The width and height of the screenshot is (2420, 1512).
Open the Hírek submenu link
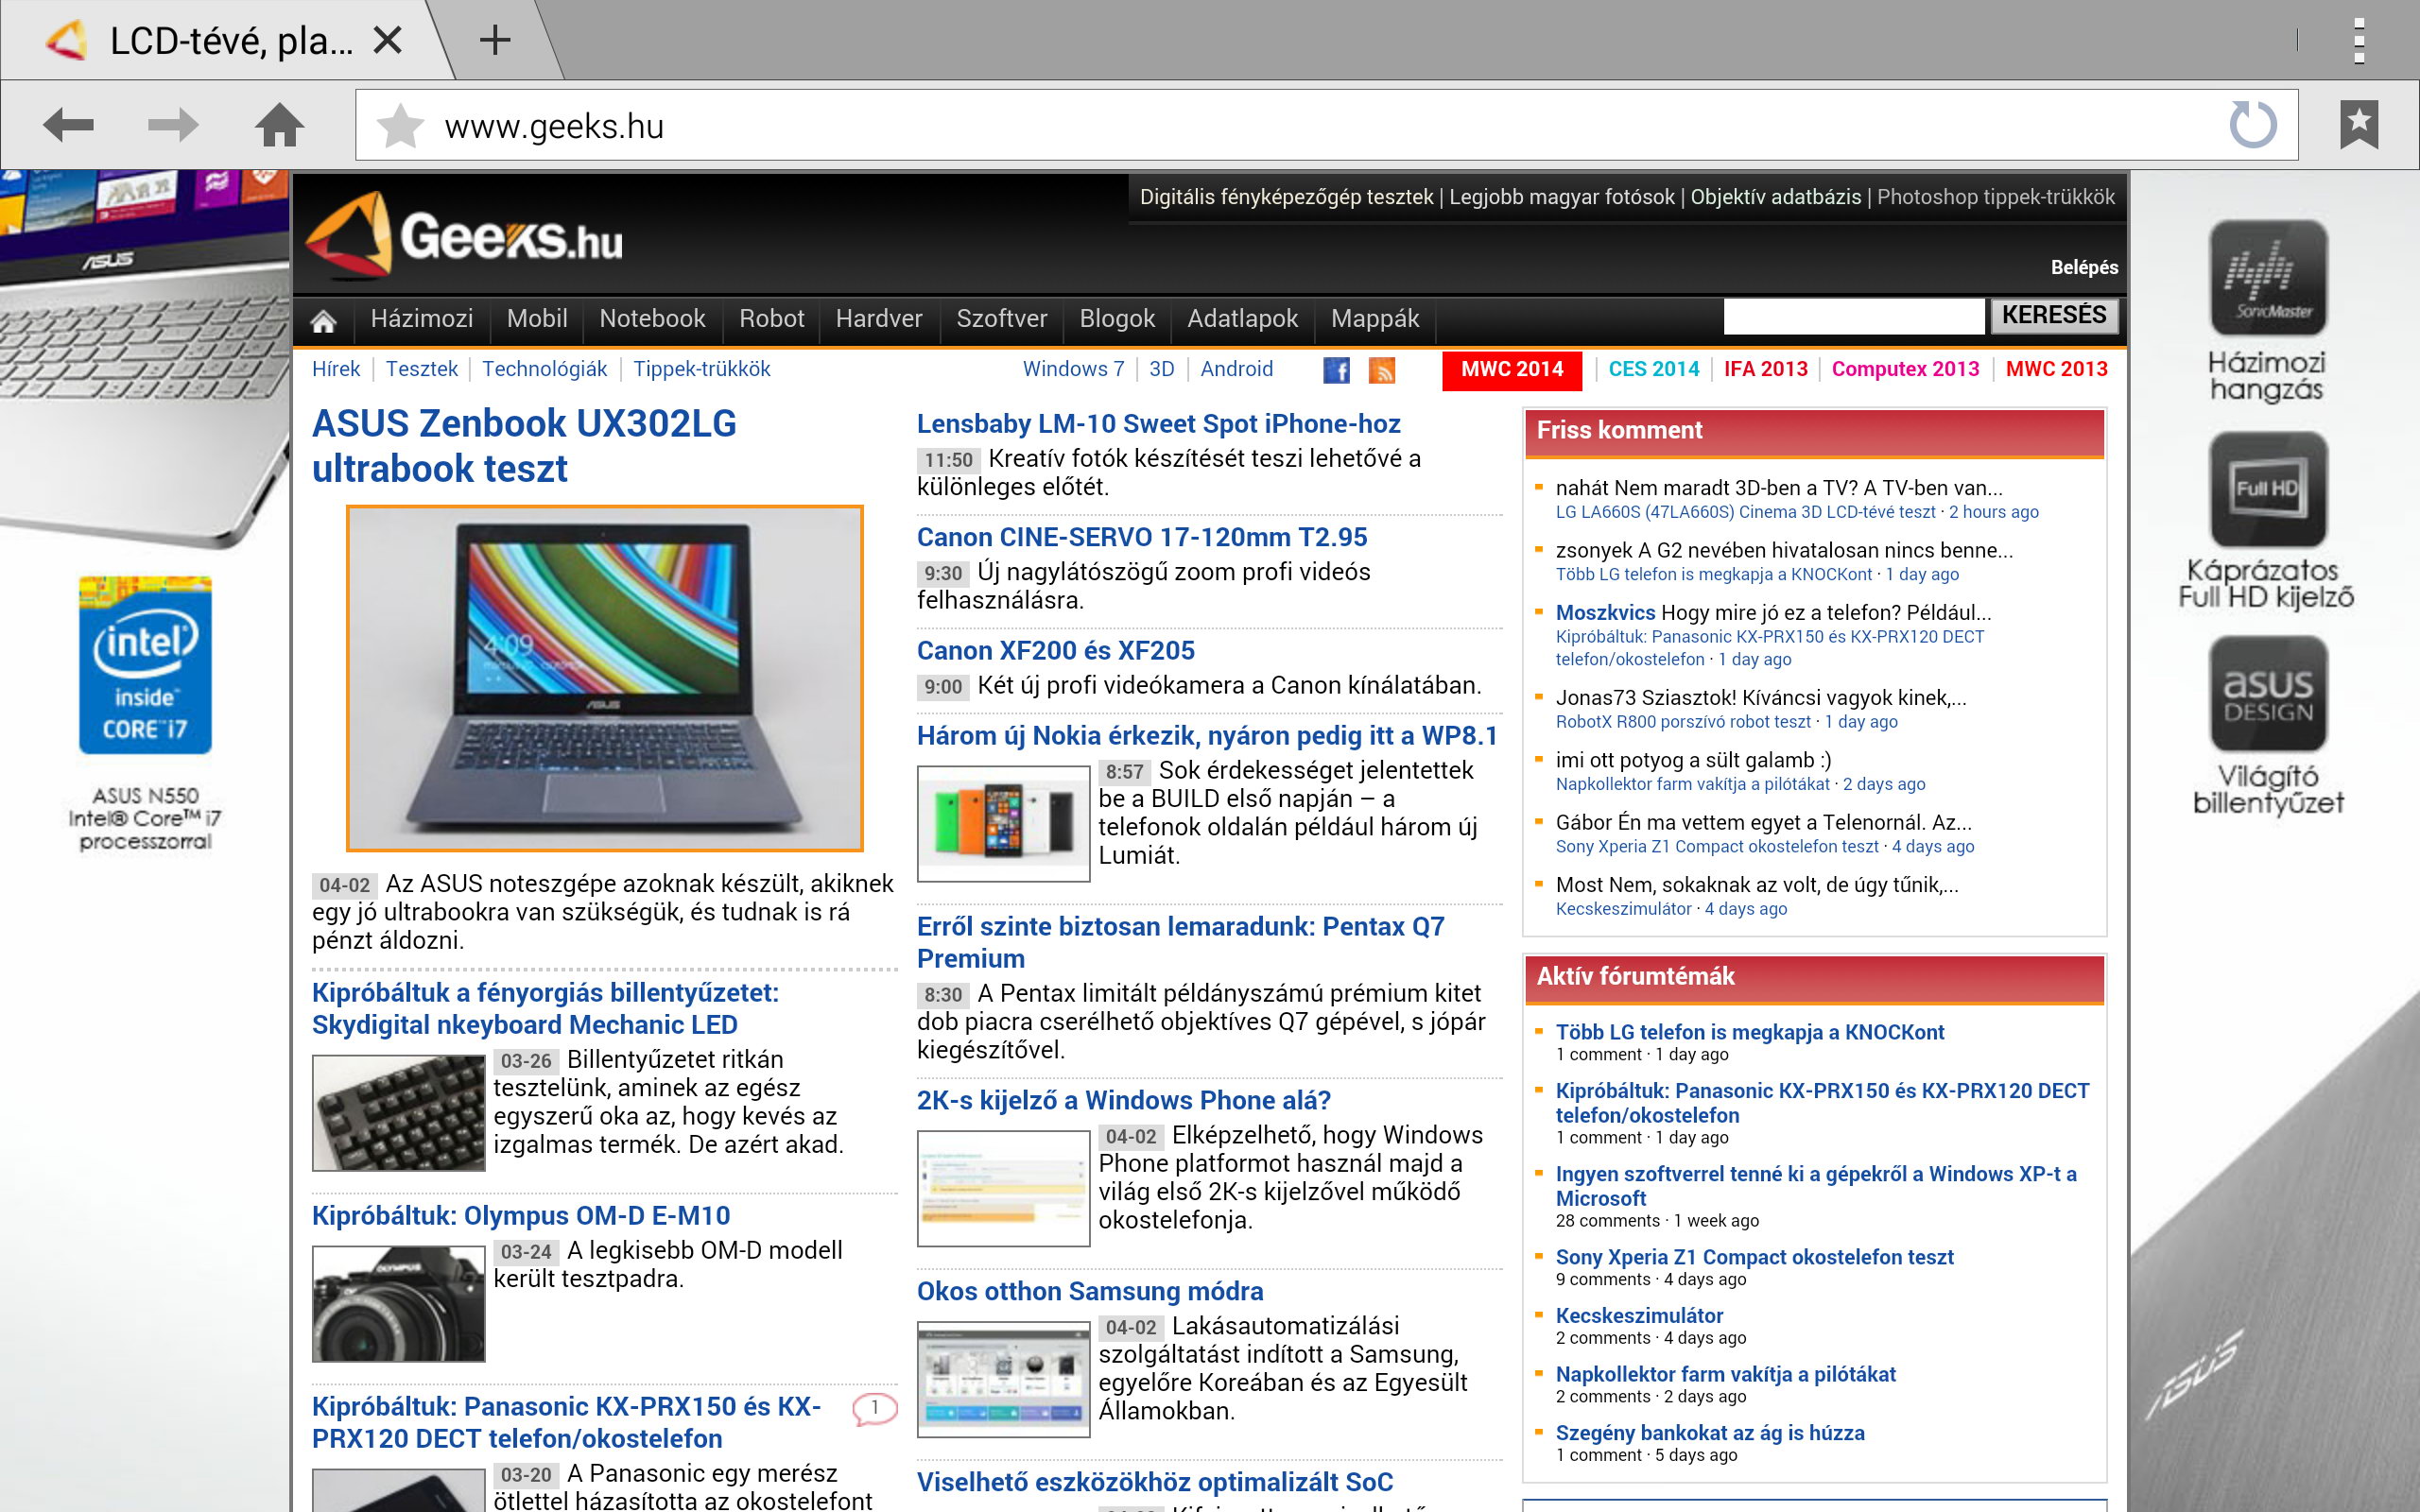point(336,369)
